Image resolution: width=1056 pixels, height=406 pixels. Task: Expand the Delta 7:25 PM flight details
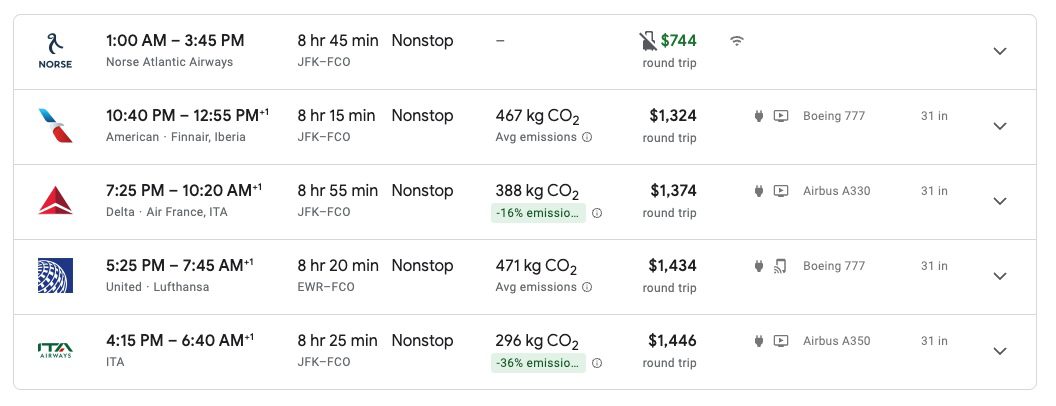click(x=999, y=201)
